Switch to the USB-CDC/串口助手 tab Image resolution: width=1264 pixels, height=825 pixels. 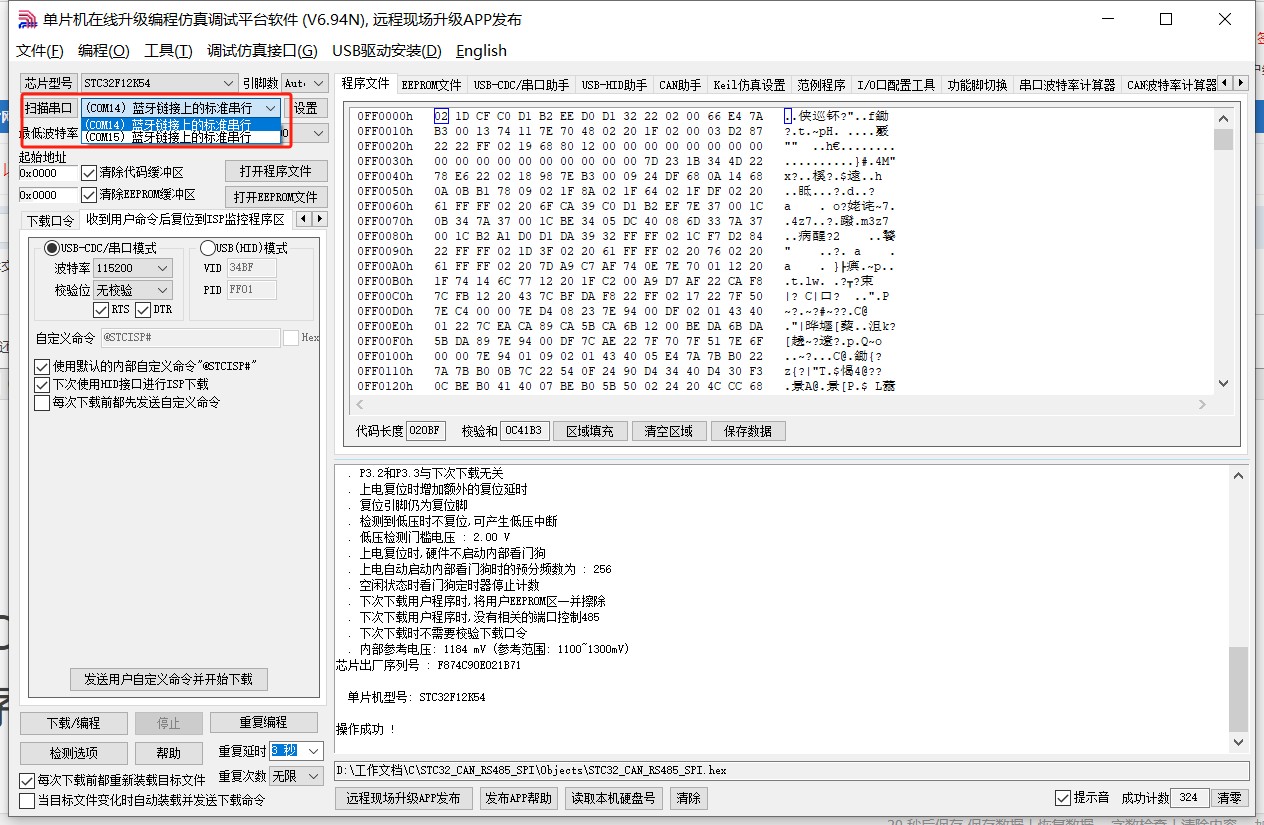point(521,85)
